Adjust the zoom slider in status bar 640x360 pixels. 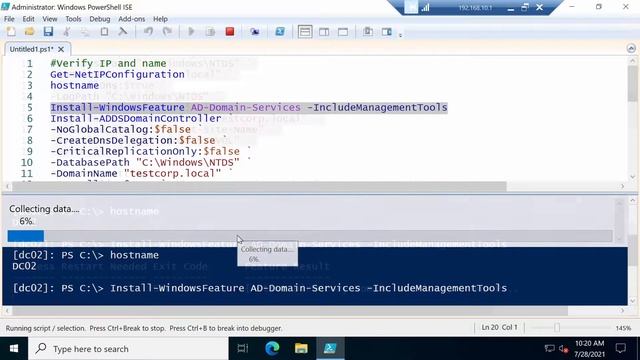557,327
